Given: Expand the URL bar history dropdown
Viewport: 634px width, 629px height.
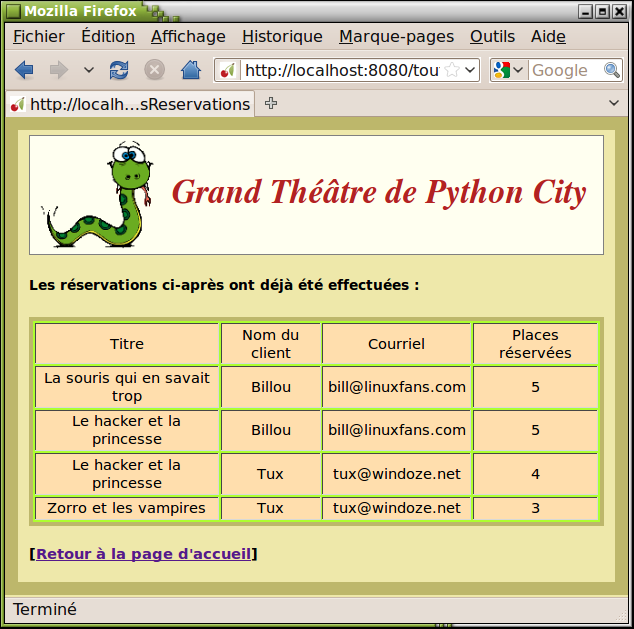Looking at the screenshot, I should tap(470, 70).
